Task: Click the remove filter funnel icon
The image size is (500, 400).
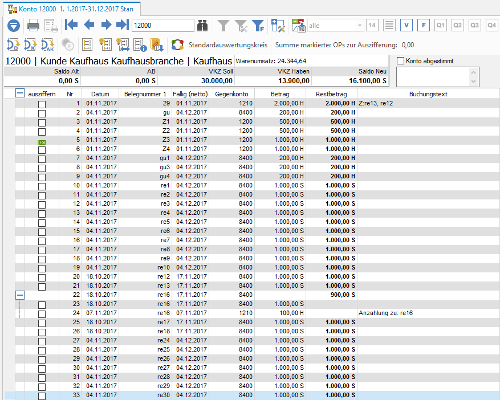Action: point(241,25)
